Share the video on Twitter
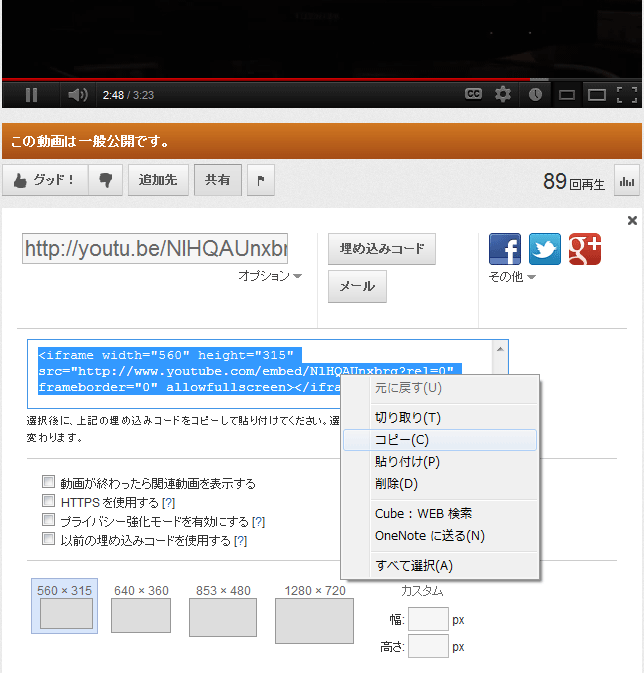The height and width of the screenshot is (673, 644). 545,249
